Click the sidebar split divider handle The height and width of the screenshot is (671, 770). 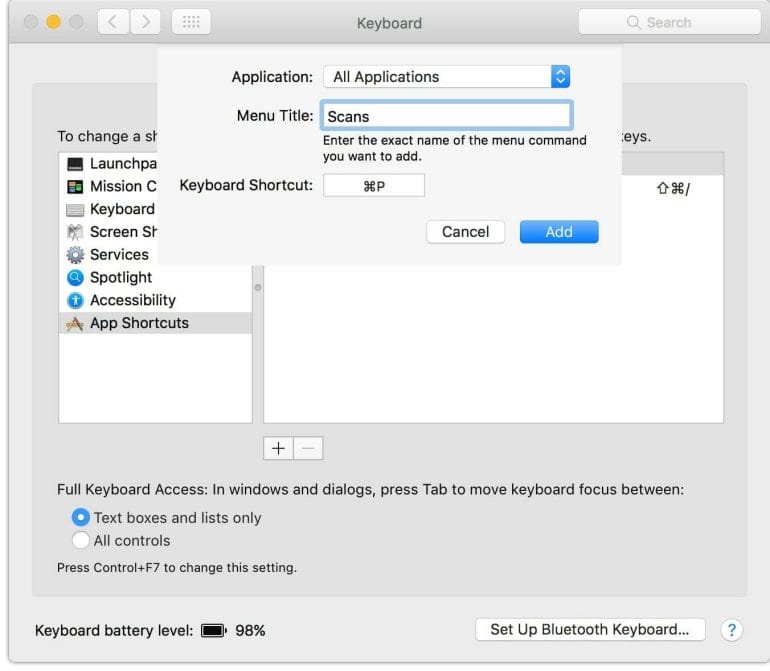(258, 287)
